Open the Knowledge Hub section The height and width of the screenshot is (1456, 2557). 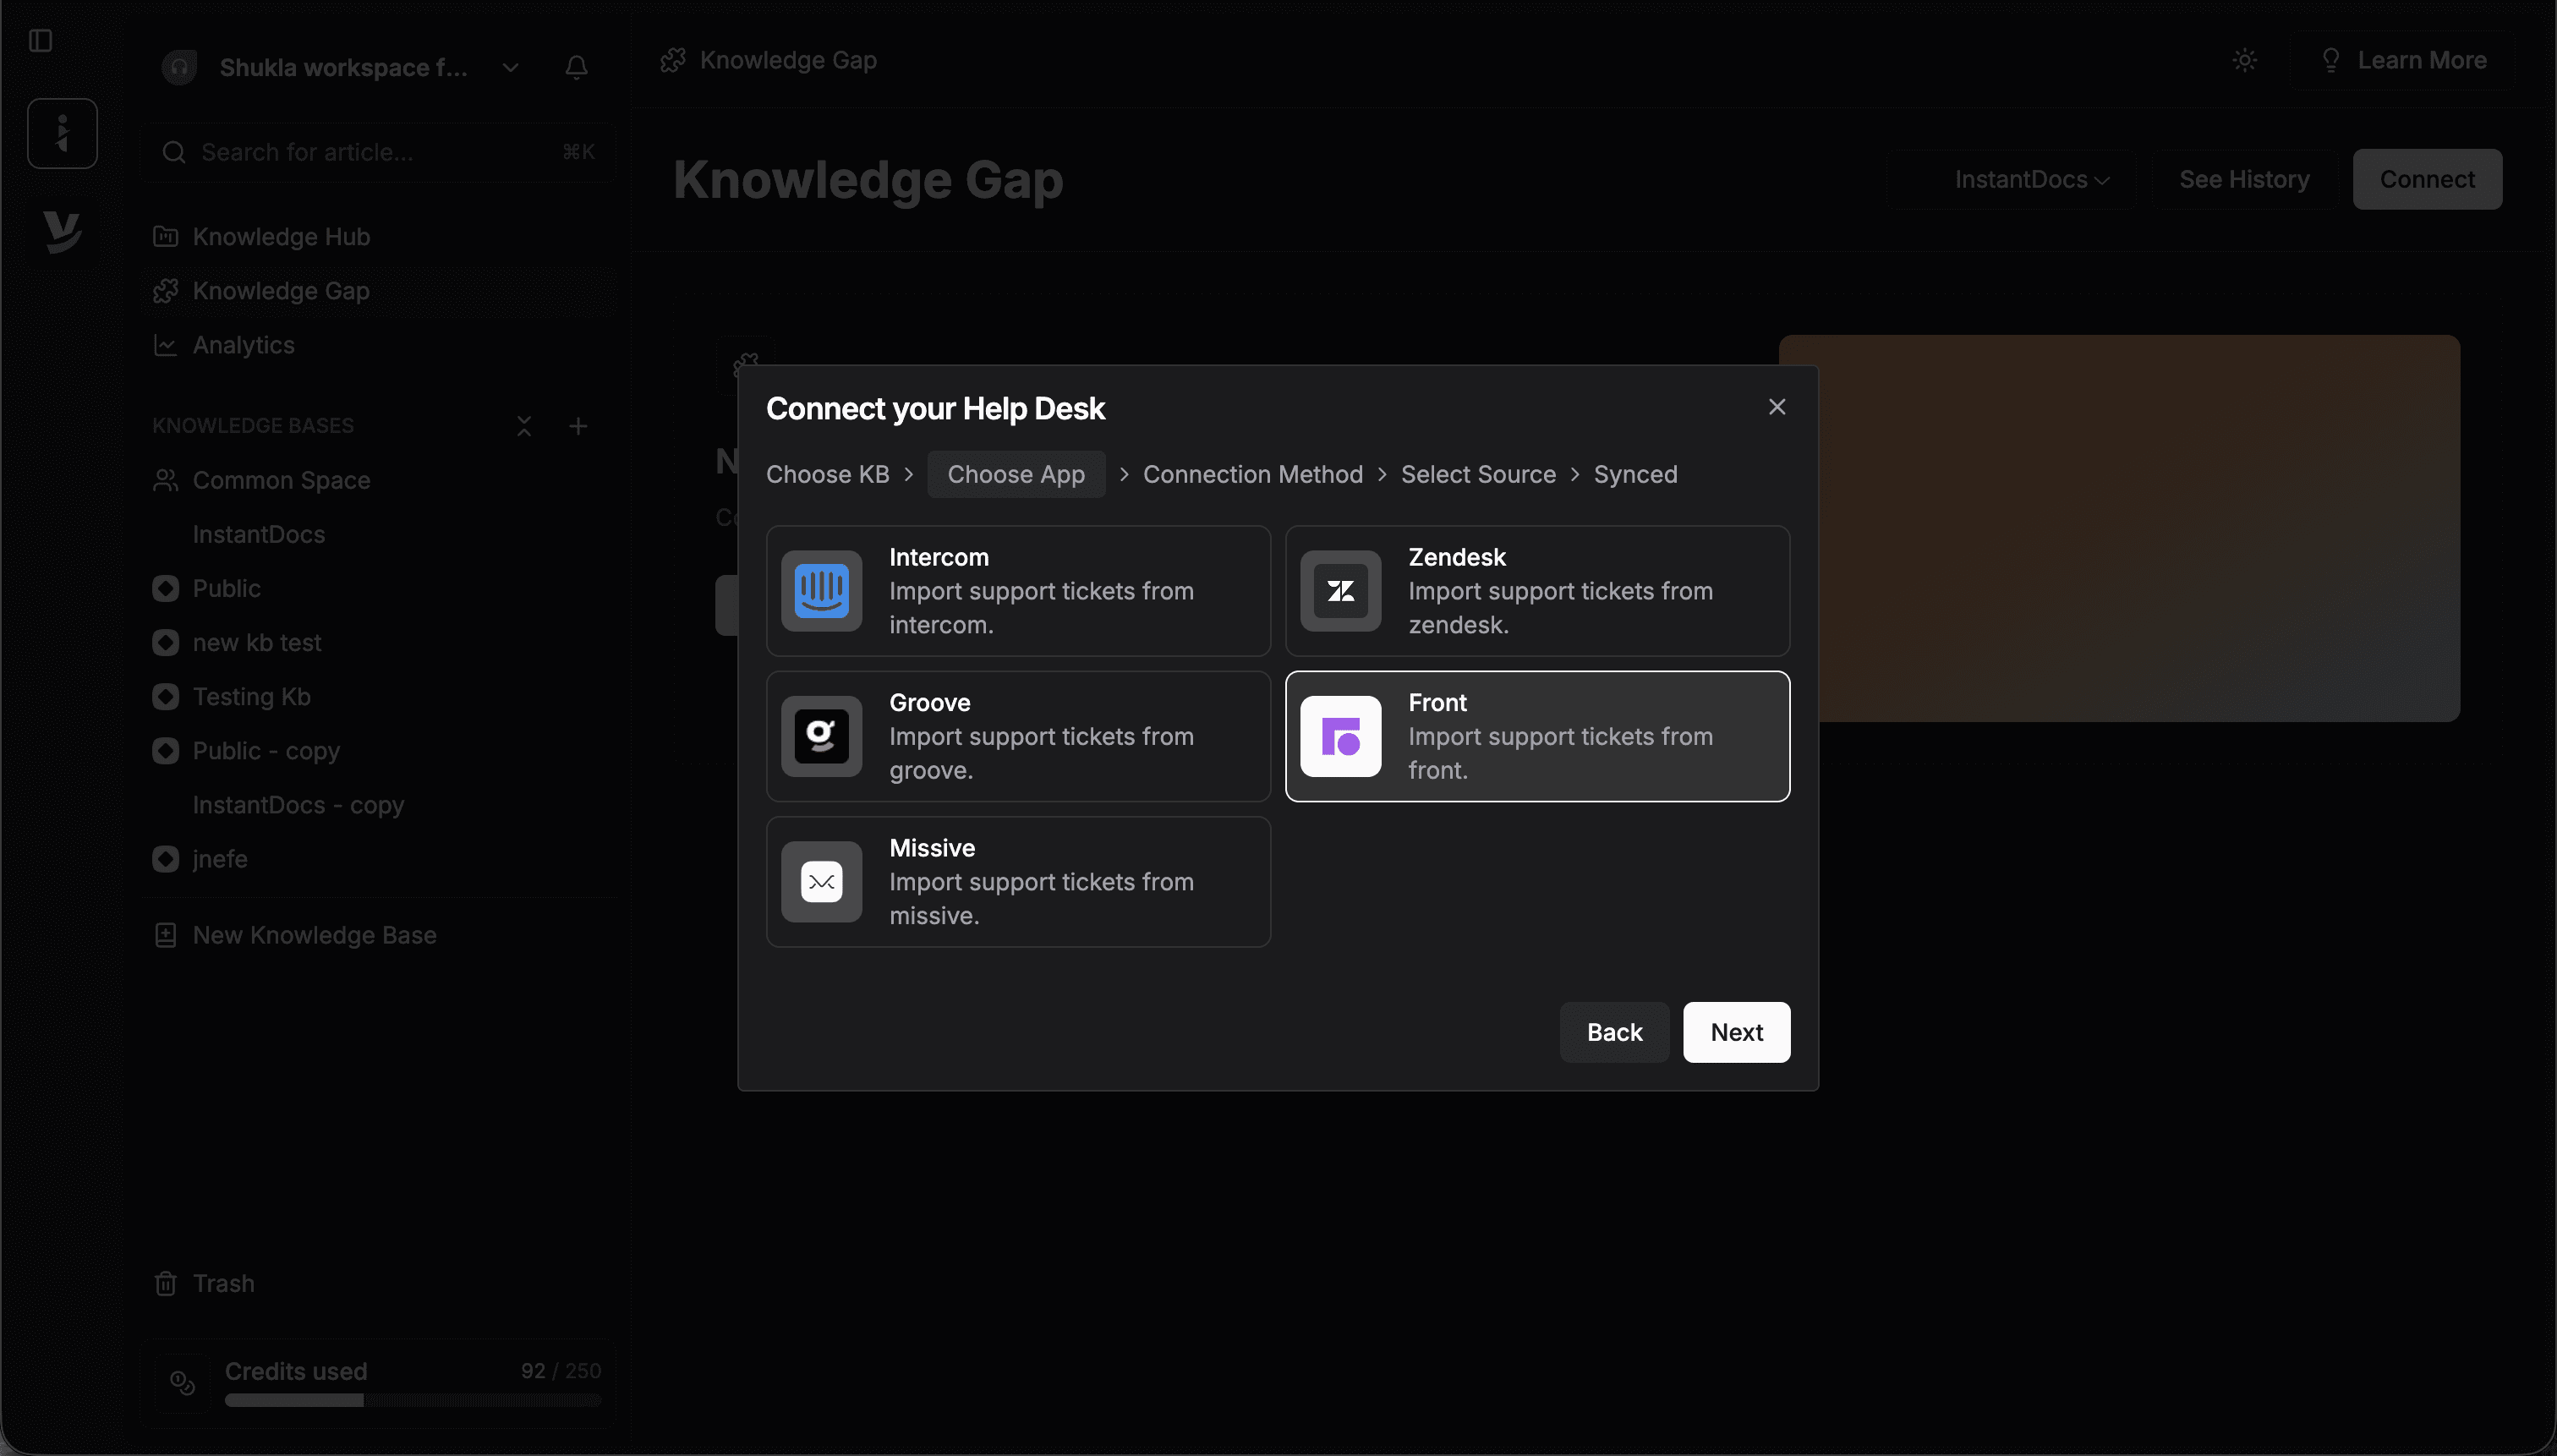point(281,236)
